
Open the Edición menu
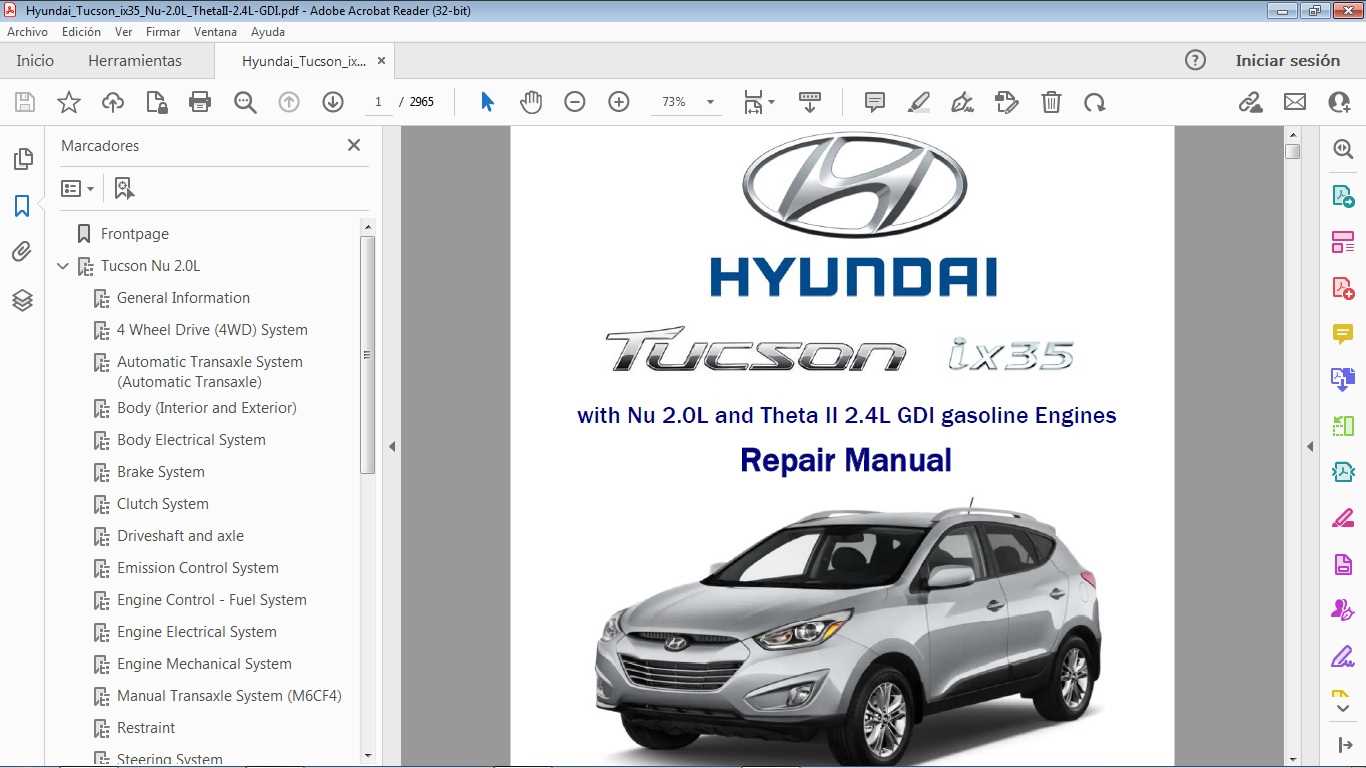(81, 32)
